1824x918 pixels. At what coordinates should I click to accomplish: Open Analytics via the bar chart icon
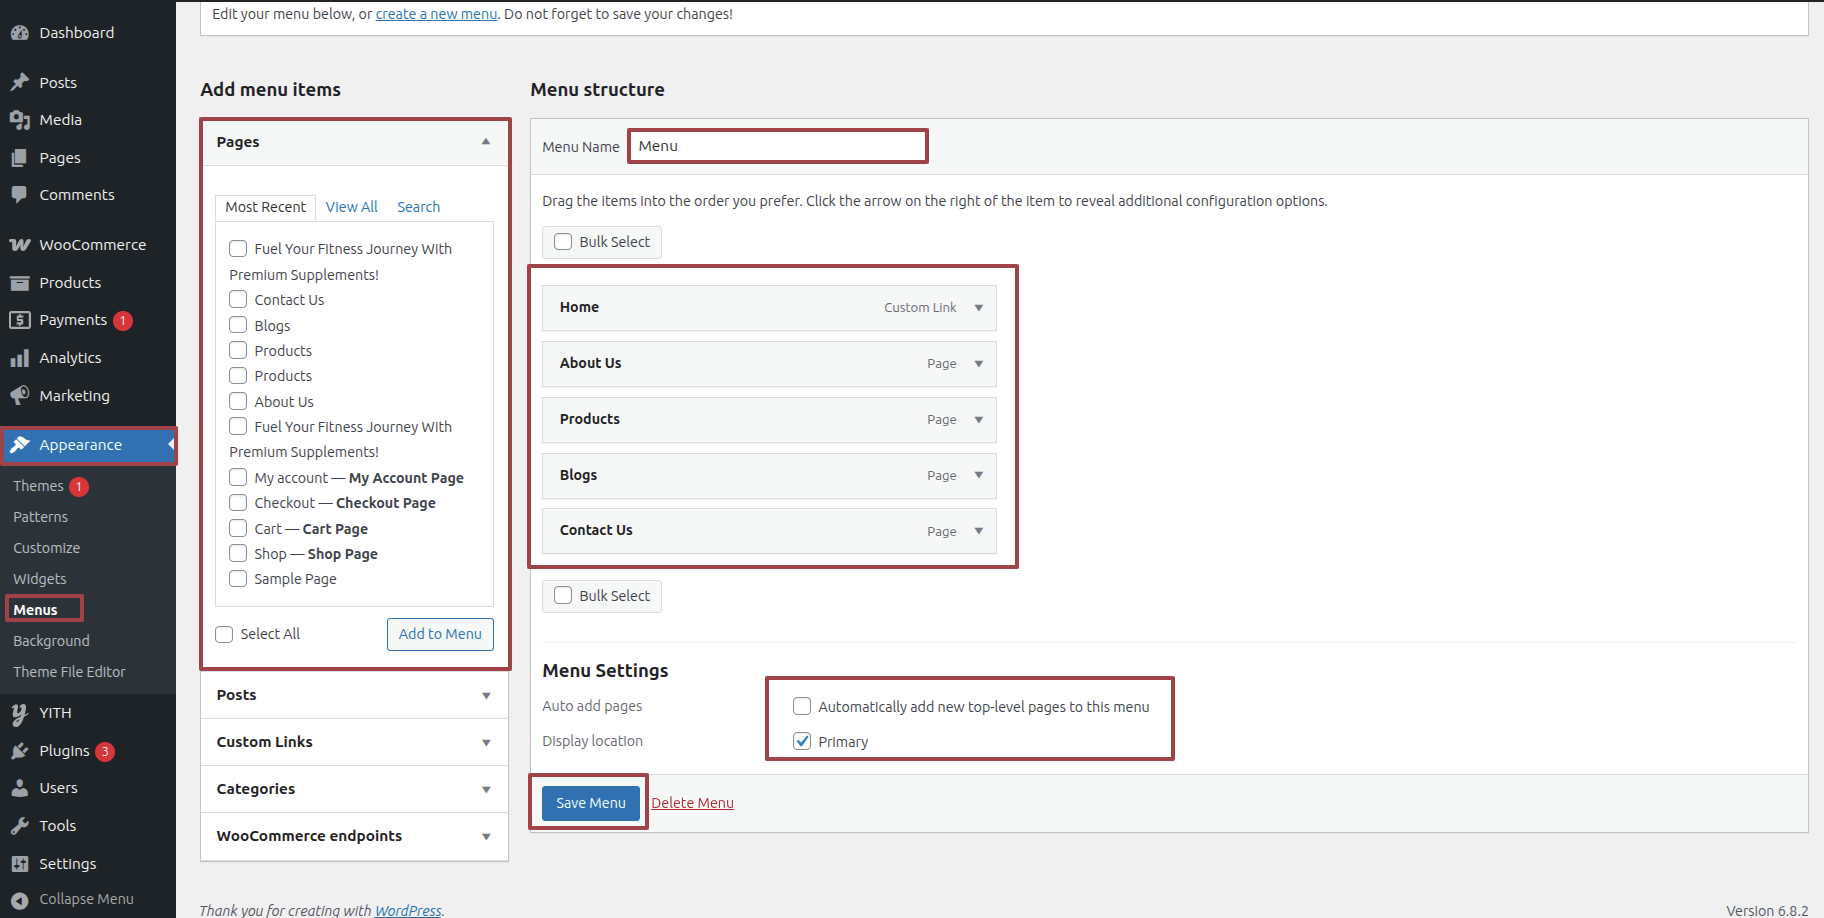click(20, 358)
